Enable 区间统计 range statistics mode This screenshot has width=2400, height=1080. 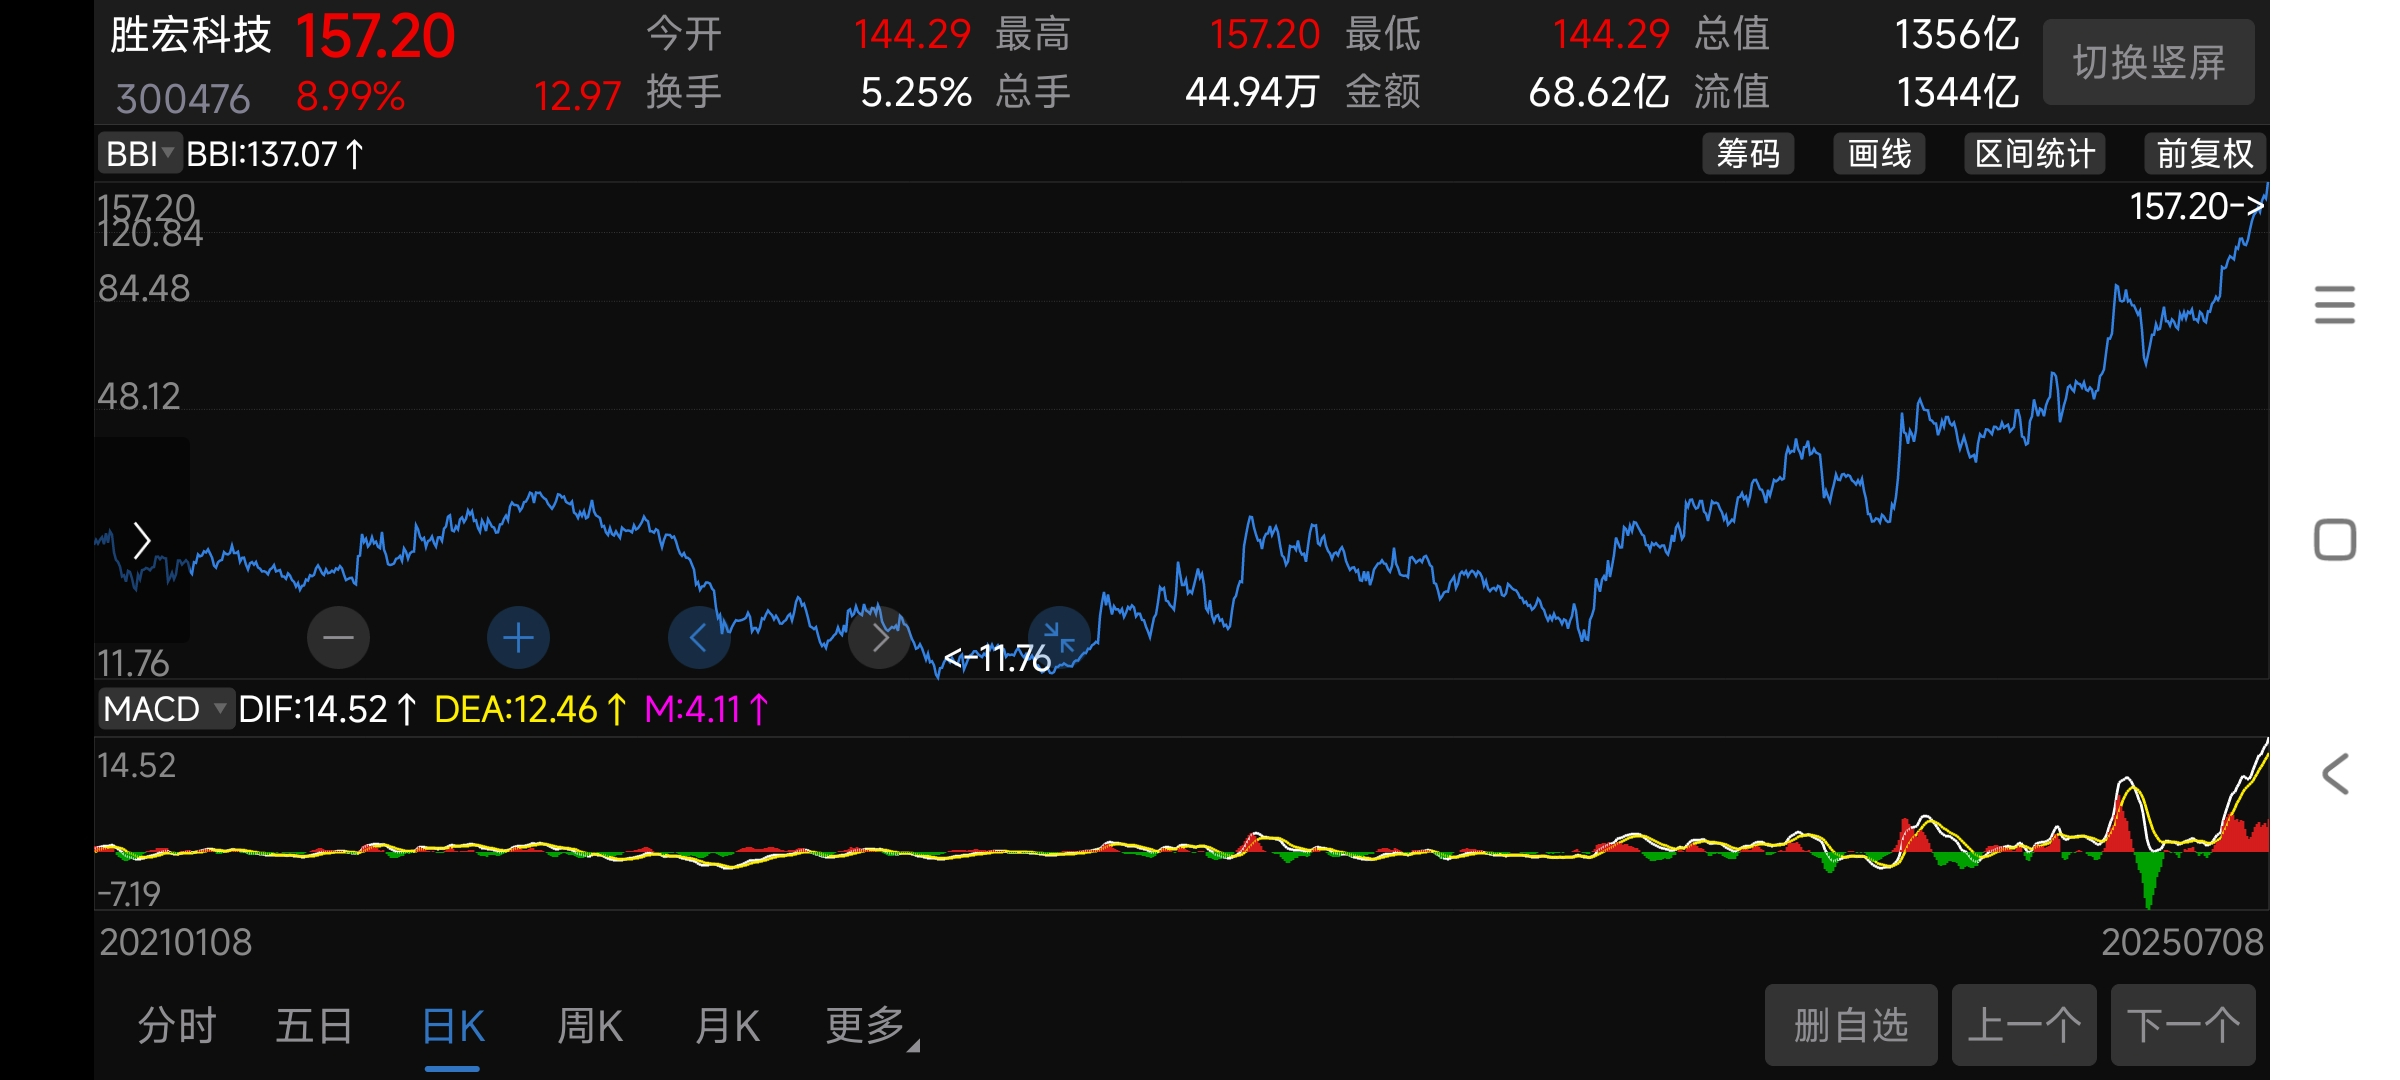2034,154
